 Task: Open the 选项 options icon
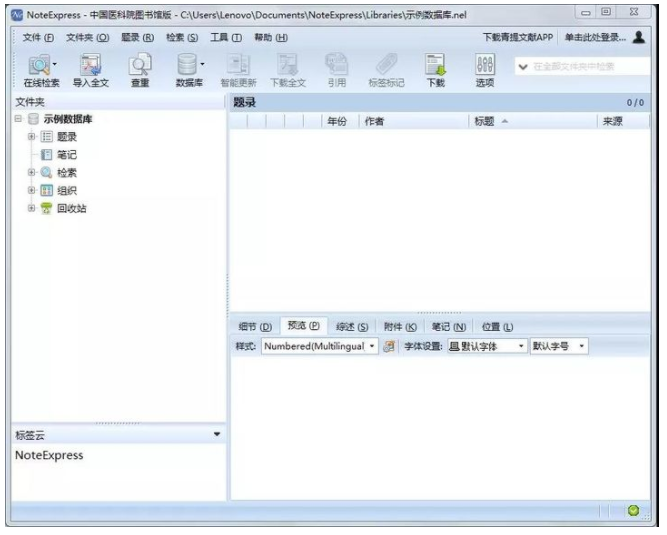(485, 70)
